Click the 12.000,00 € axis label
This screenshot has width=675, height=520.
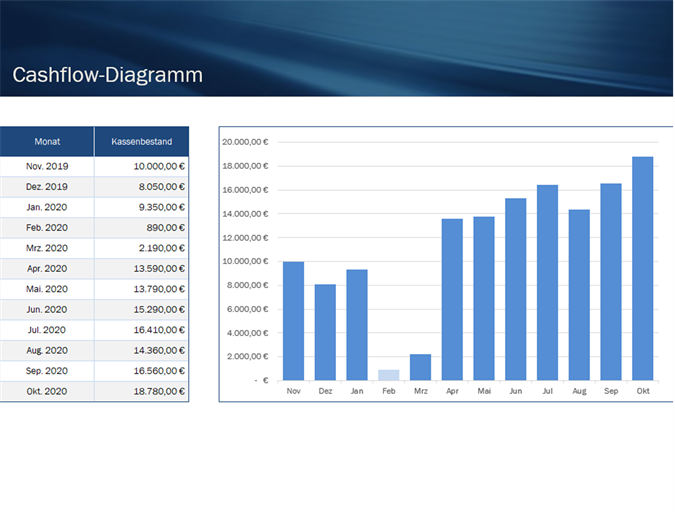pyautogui.click(x=245, y=238)
